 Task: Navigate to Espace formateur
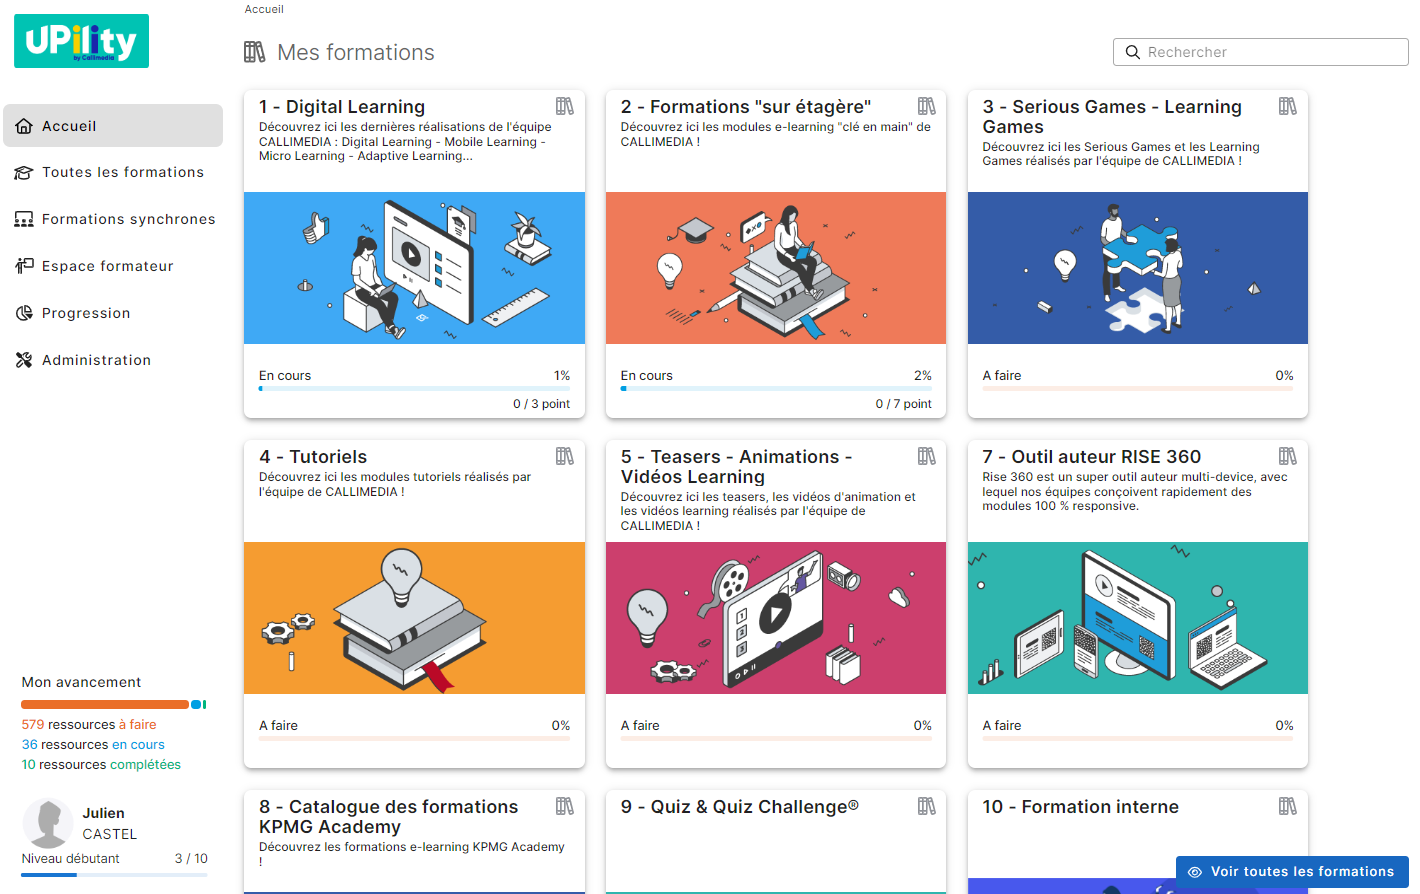pyautogui.click(x=113, y=266)
